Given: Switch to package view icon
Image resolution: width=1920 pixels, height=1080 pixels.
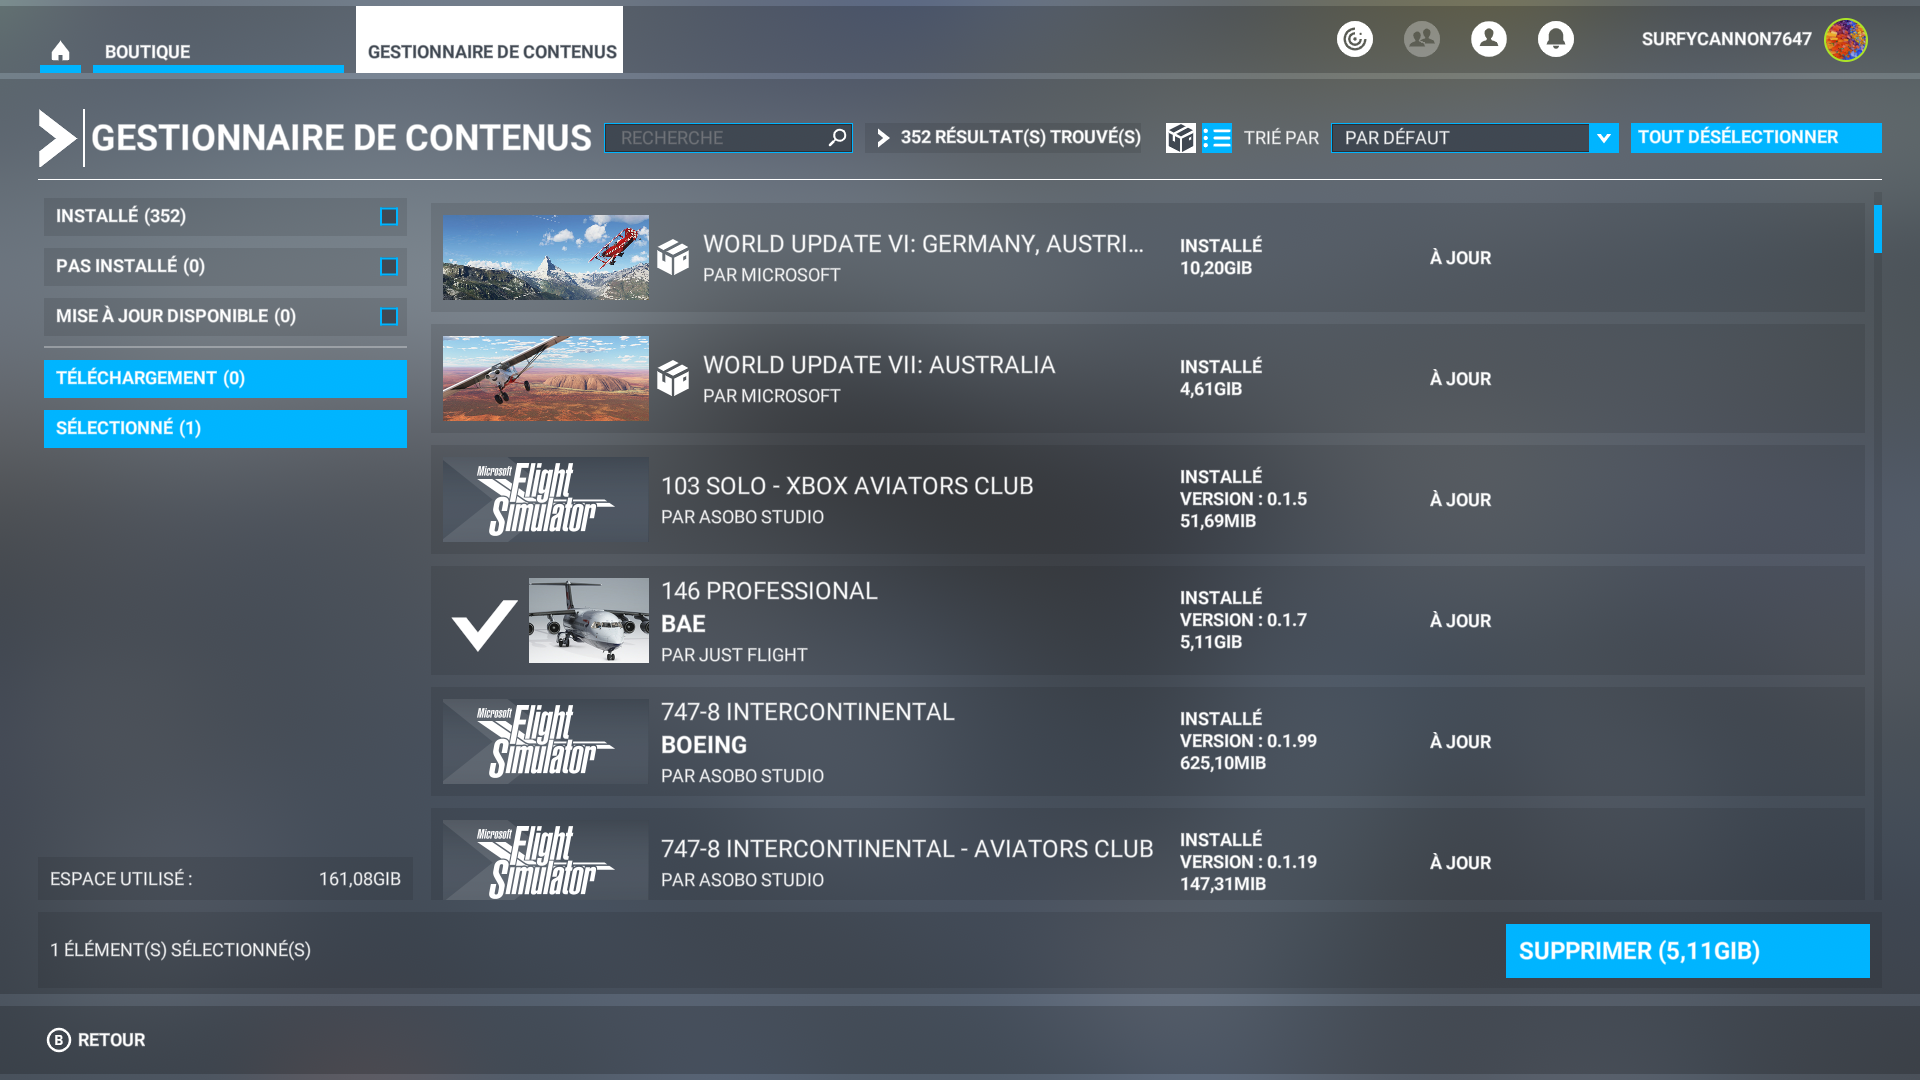Looking at the screenshot, I should (1180, 138).
